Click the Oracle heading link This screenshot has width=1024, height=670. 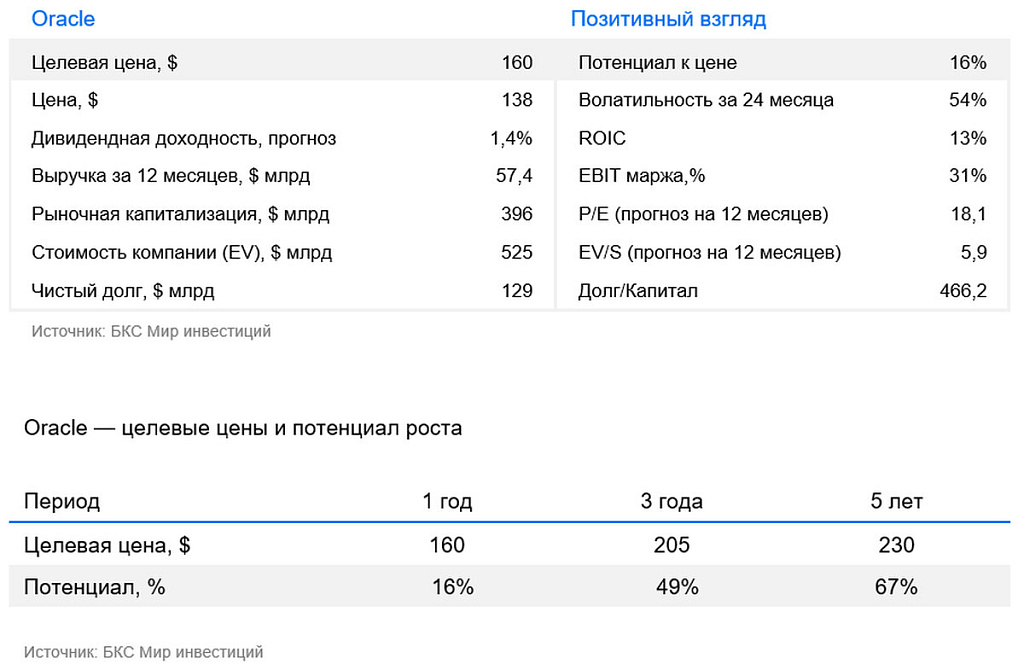coord(63,19)
